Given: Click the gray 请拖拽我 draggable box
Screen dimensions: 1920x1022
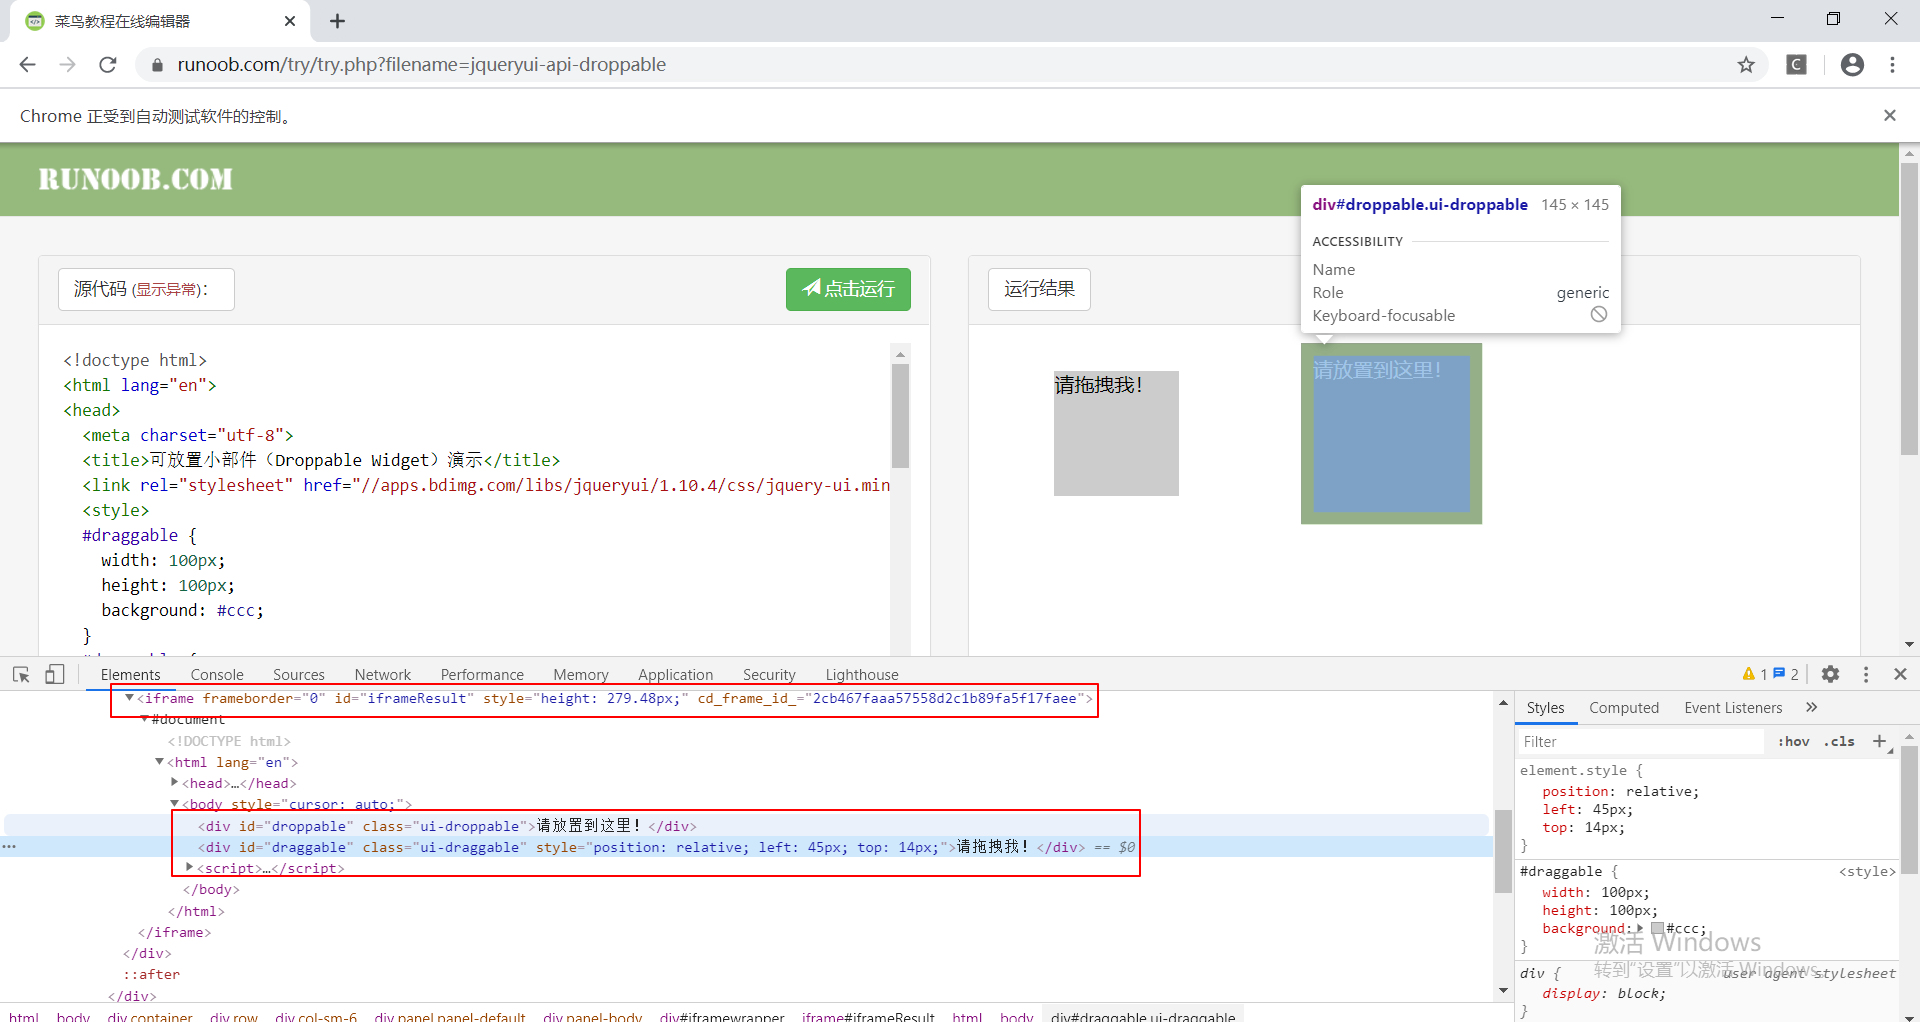Looking at the screenshot, I should [1116, 433].
